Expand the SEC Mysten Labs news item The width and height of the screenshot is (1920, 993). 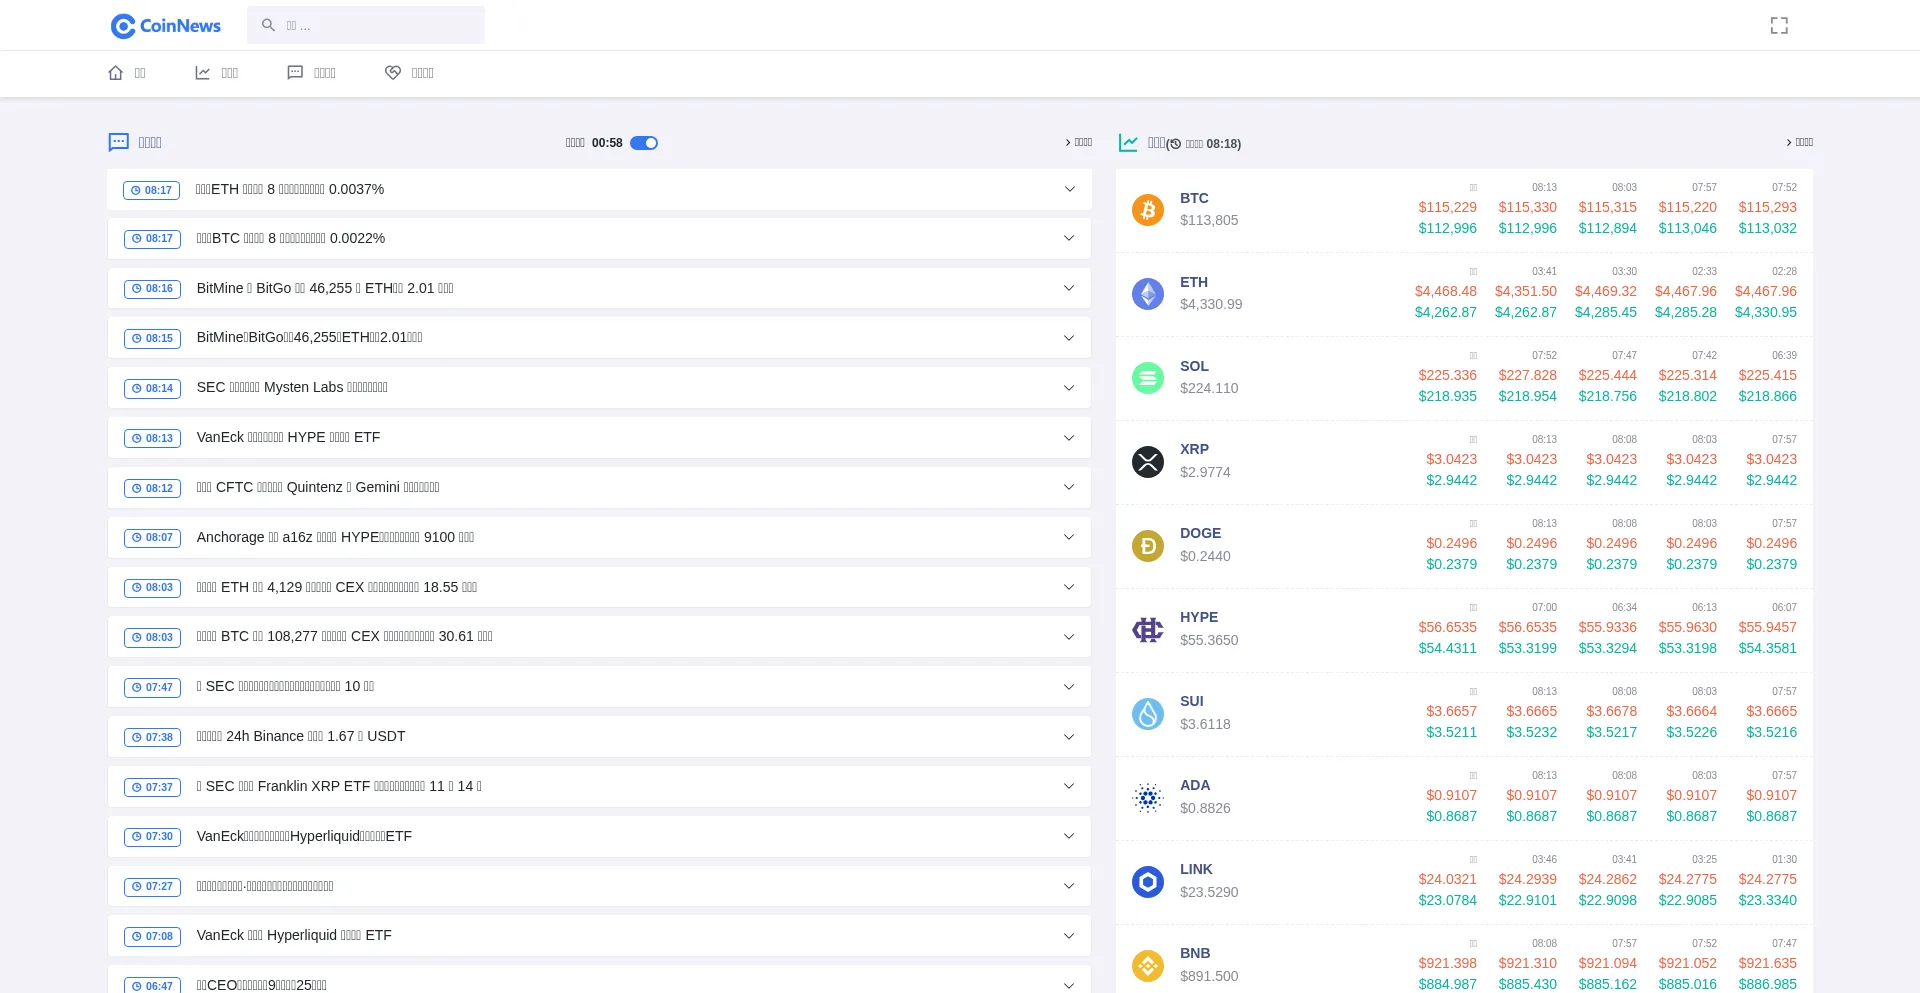(1069, 388)
